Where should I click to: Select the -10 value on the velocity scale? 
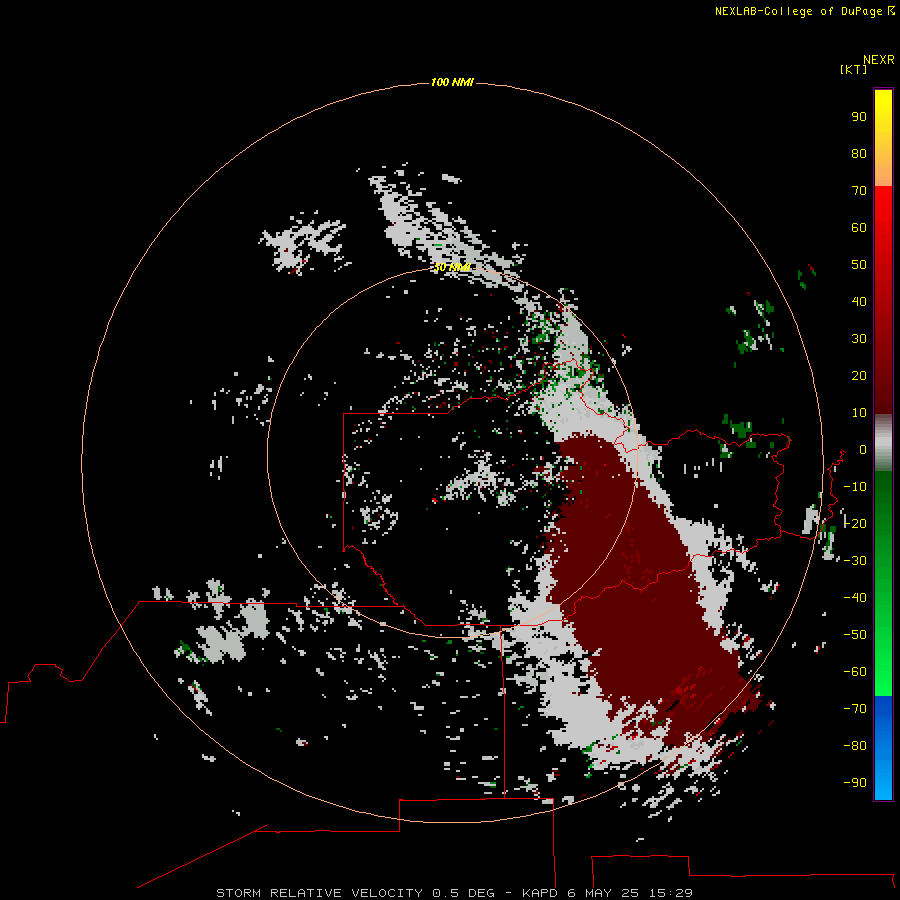855,487
